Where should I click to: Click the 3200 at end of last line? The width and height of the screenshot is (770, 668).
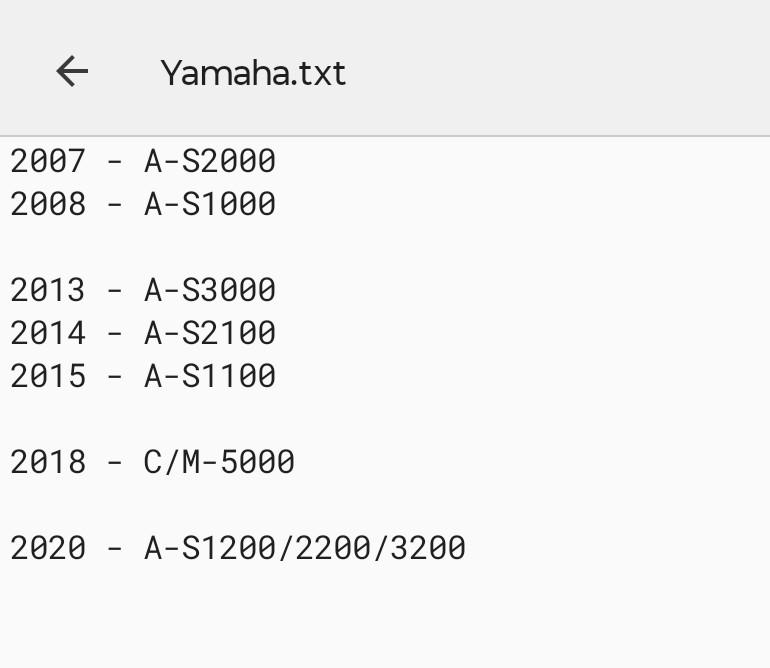click(428, 548)
